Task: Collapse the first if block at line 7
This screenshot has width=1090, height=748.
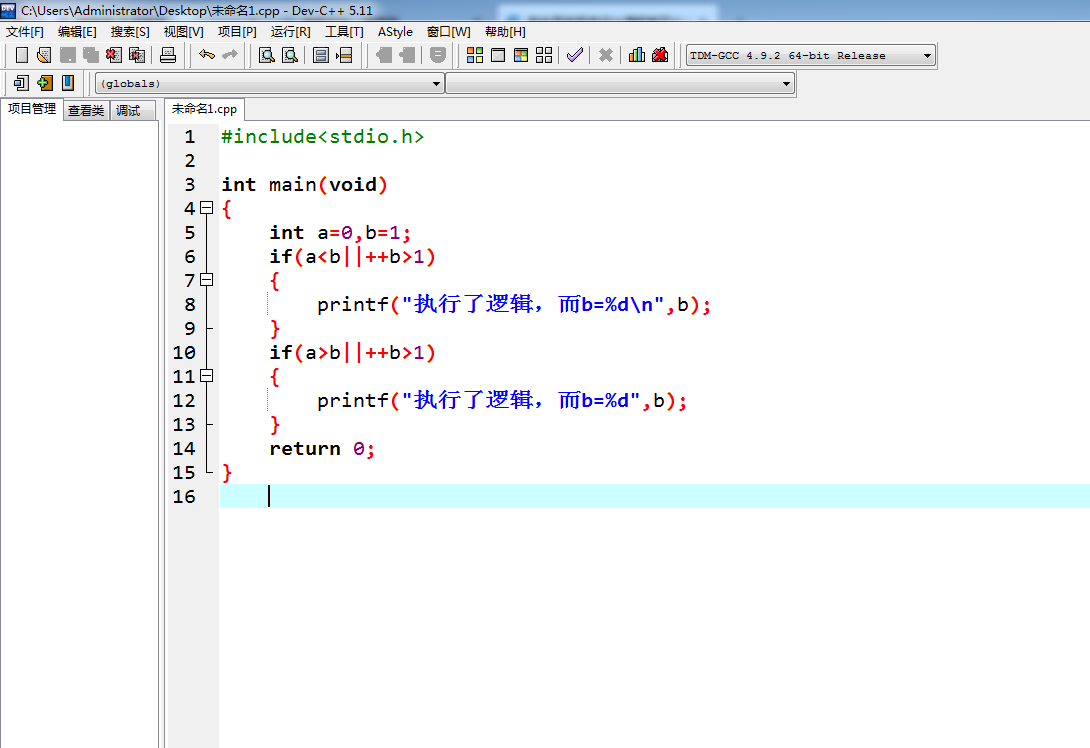Action: pos(206,279)
